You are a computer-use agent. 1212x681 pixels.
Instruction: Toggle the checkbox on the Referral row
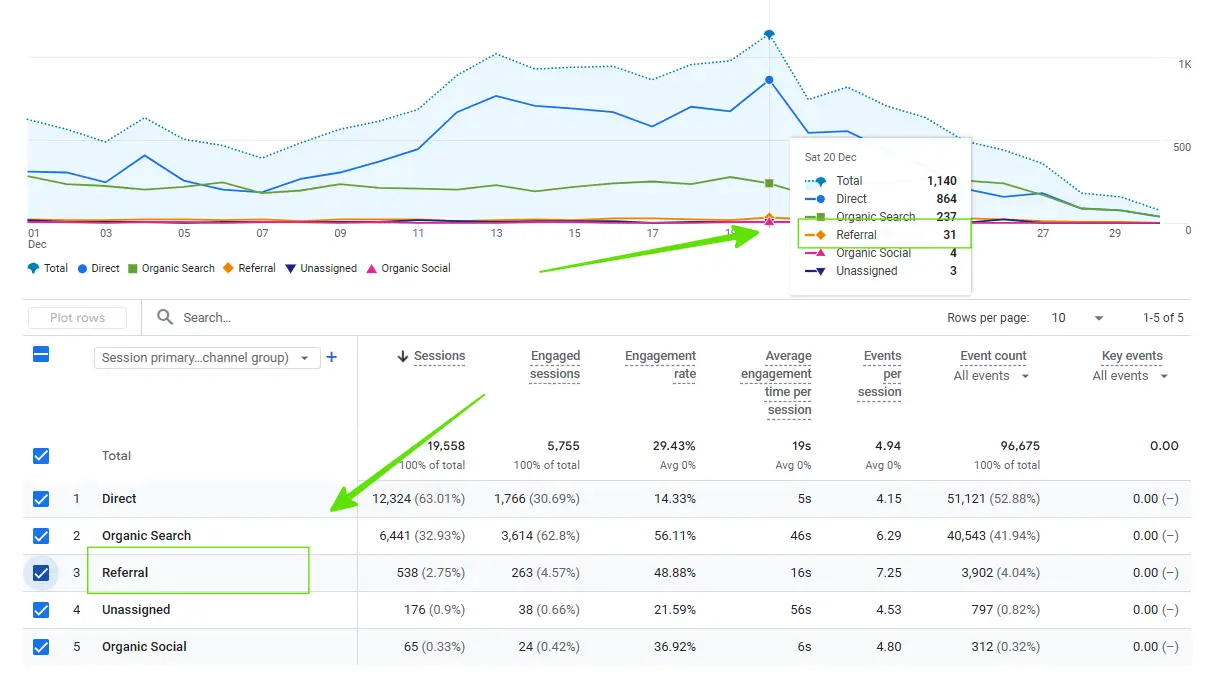(x=40, y=572)
